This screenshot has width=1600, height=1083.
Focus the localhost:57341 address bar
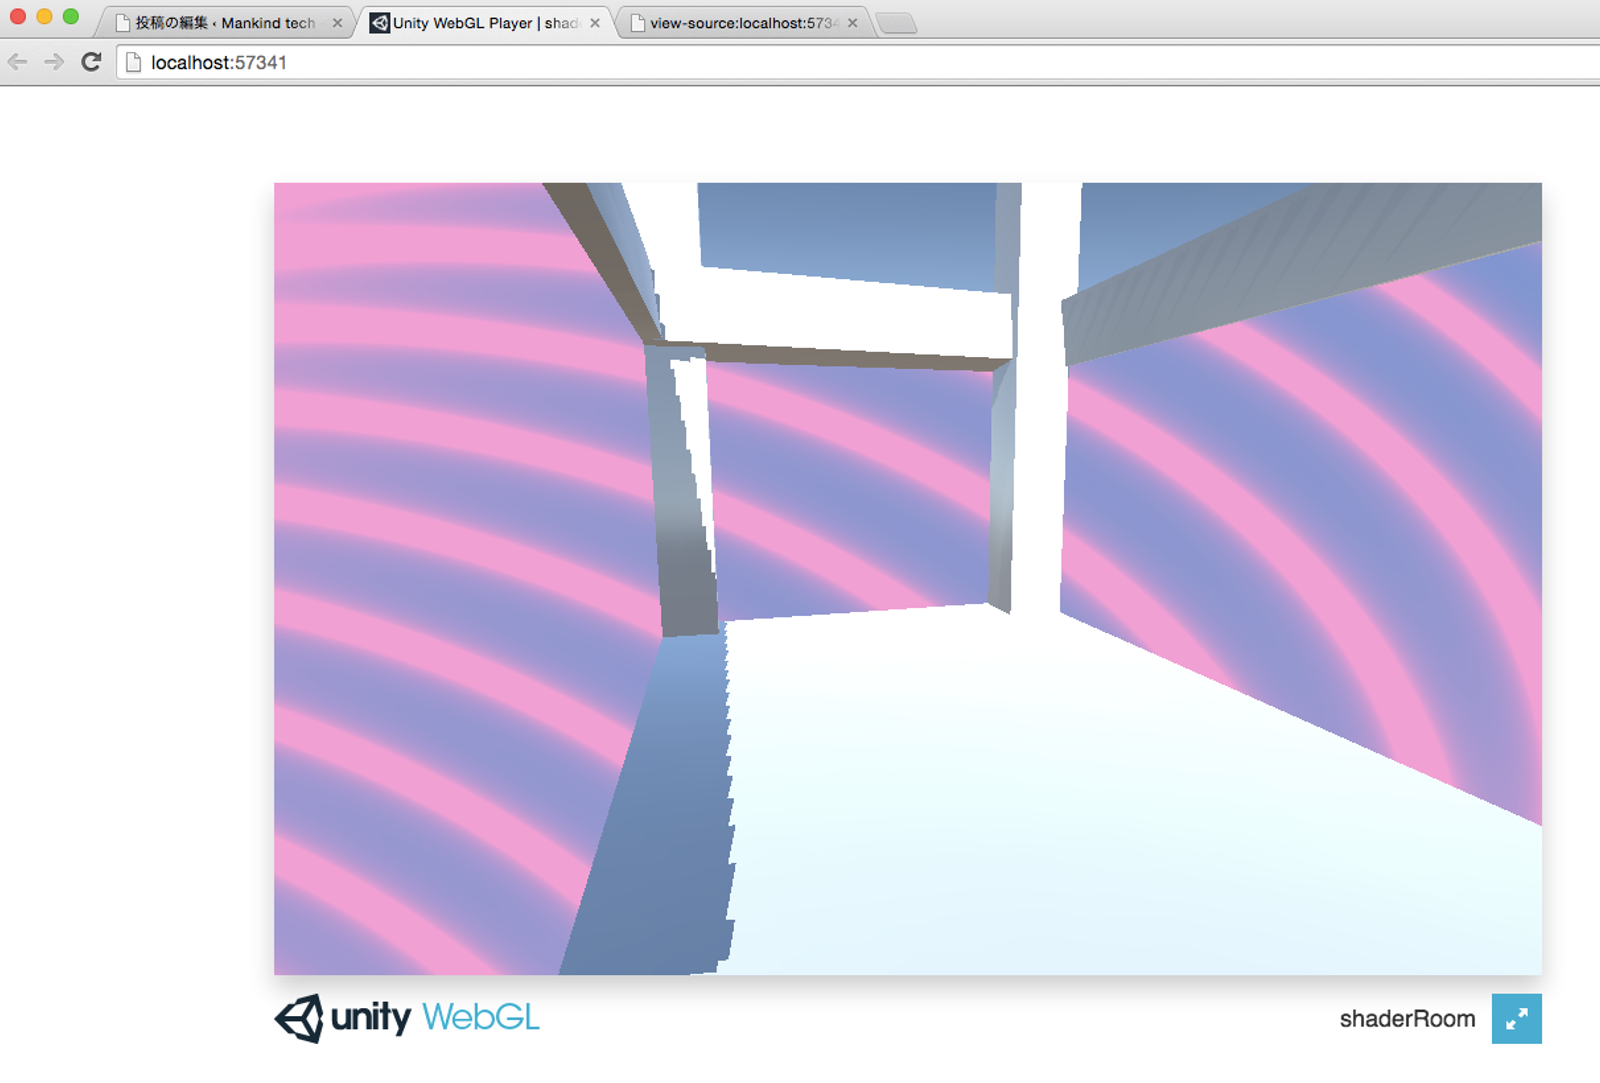[x=860, y=62]
